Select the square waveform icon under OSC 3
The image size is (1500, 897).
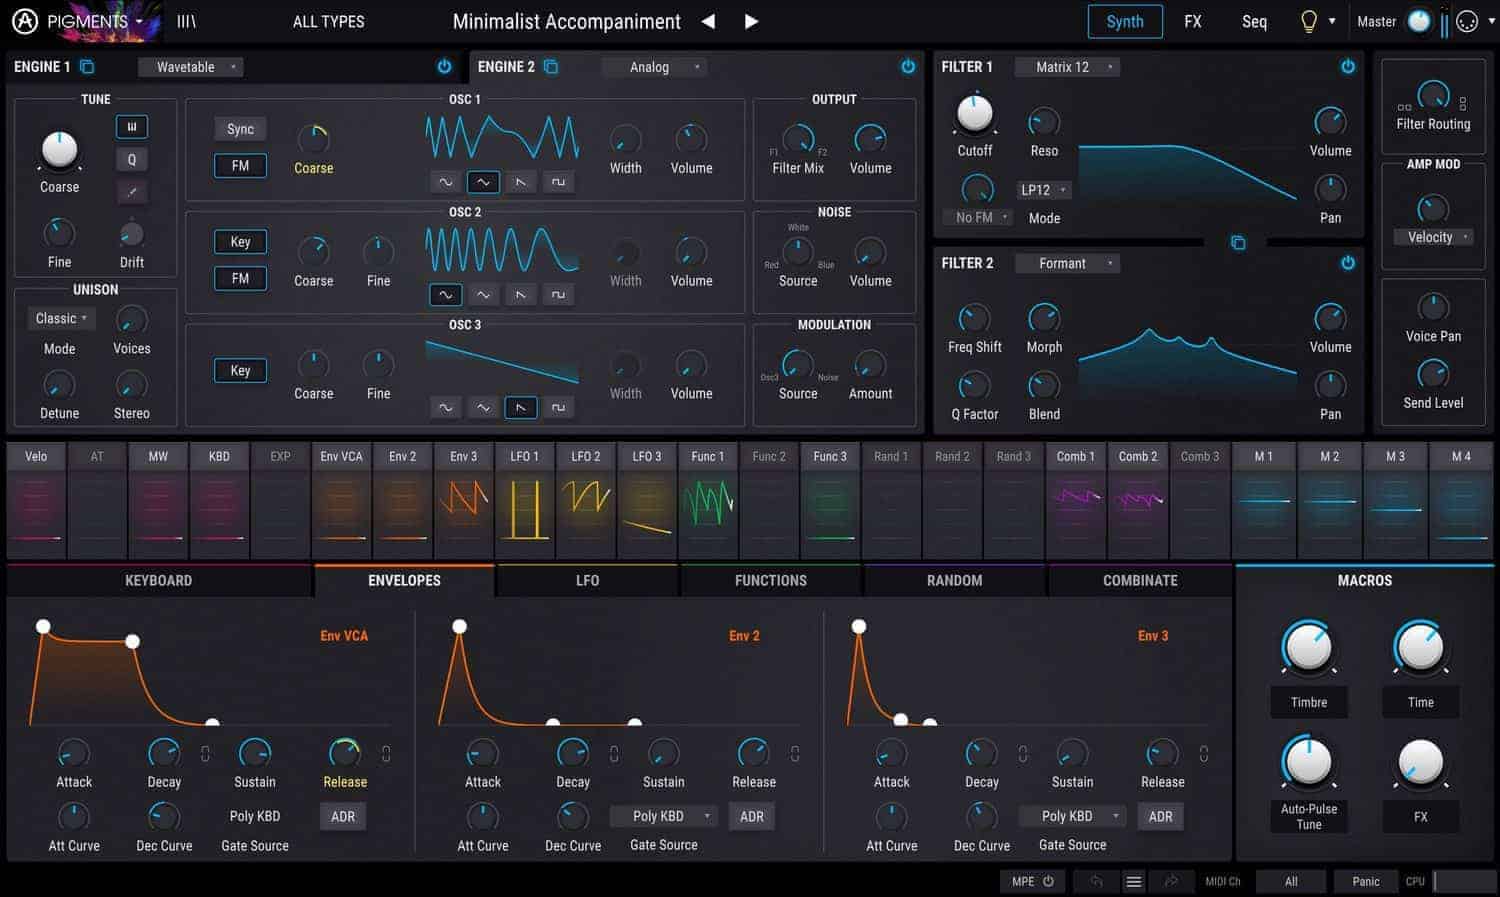[558, 408]
